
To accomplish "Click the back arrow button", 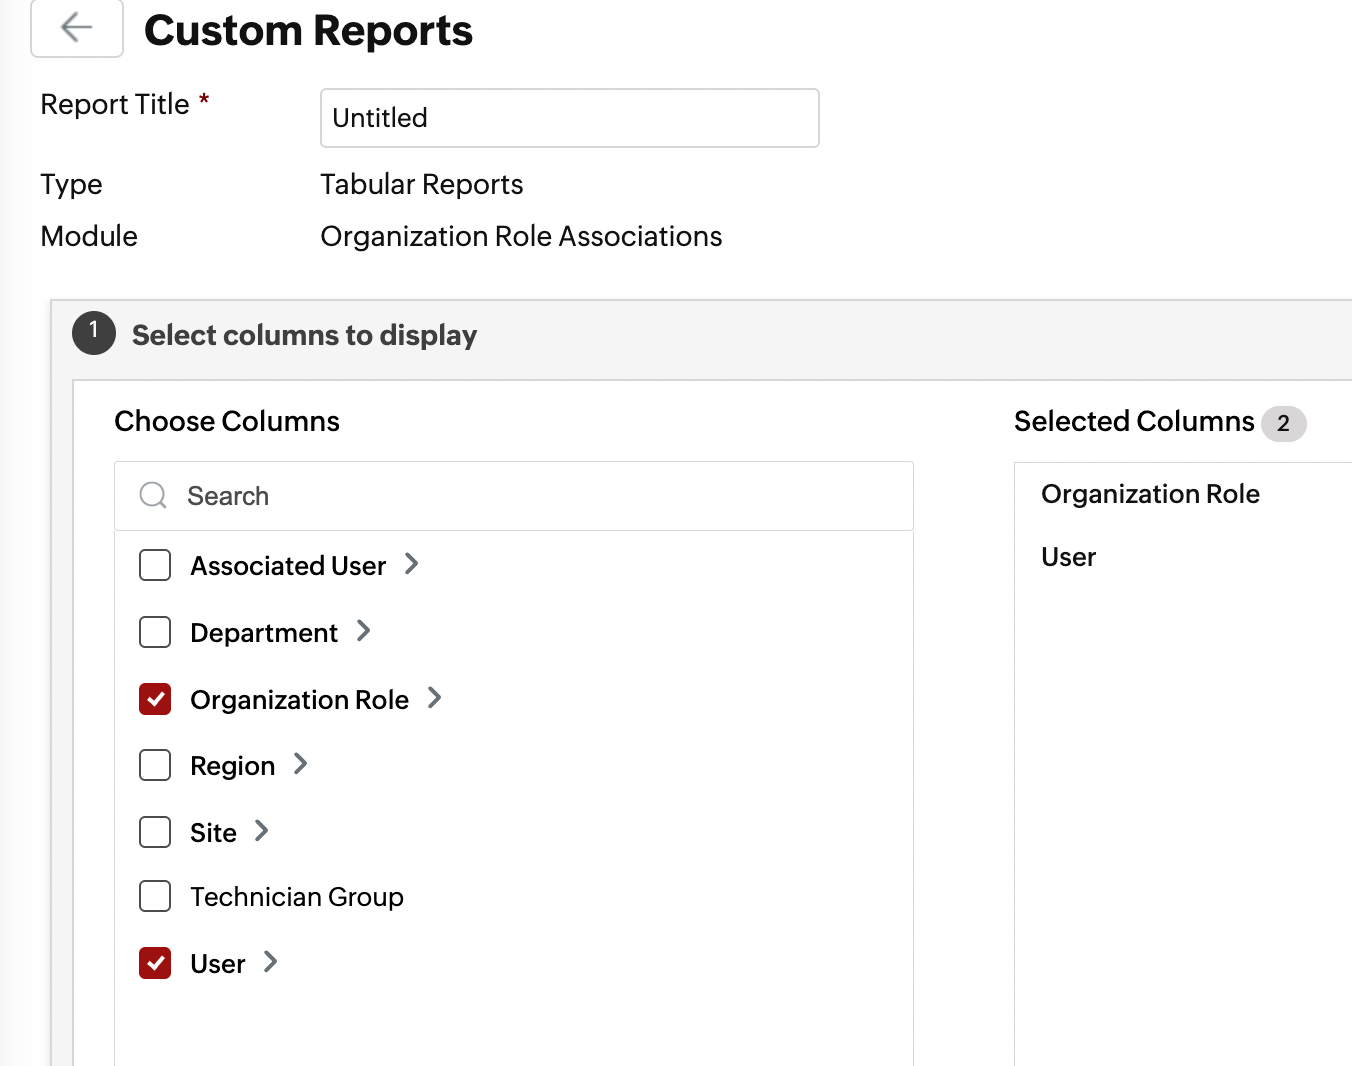I will click(77, 28).
